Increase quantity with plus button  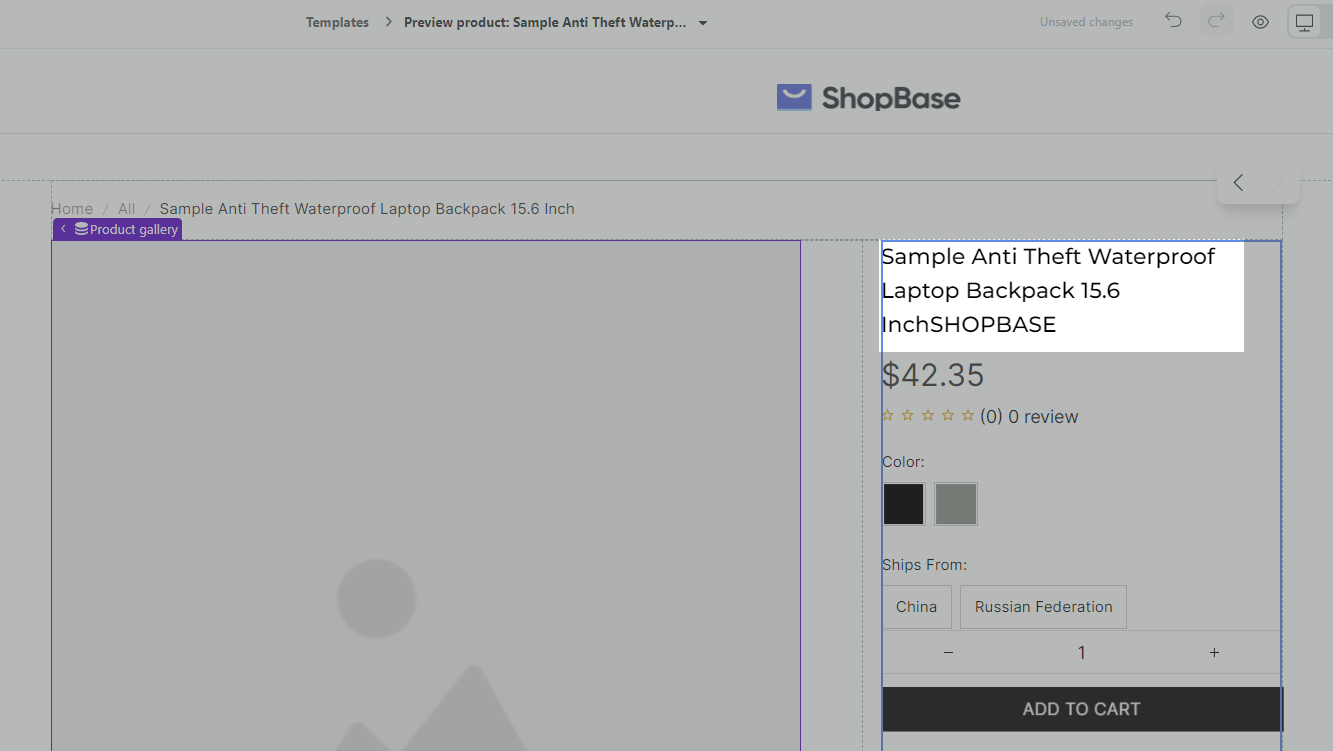[x=1214, y=653]
